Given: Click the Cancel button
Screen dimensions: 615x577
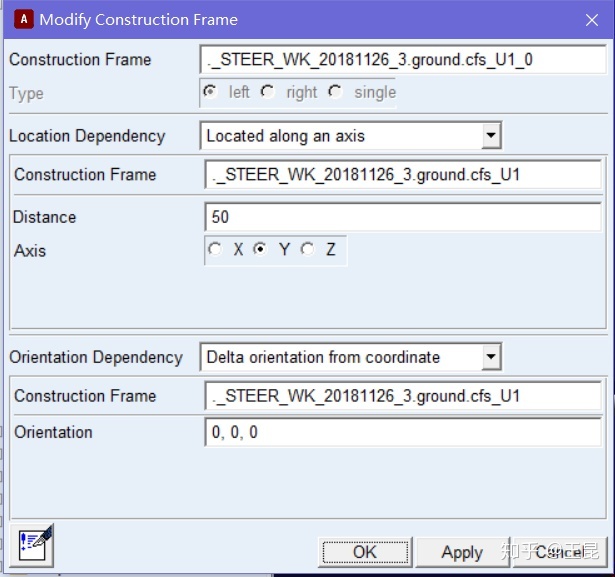Looking at the screenshot, I should coord(560,552).
